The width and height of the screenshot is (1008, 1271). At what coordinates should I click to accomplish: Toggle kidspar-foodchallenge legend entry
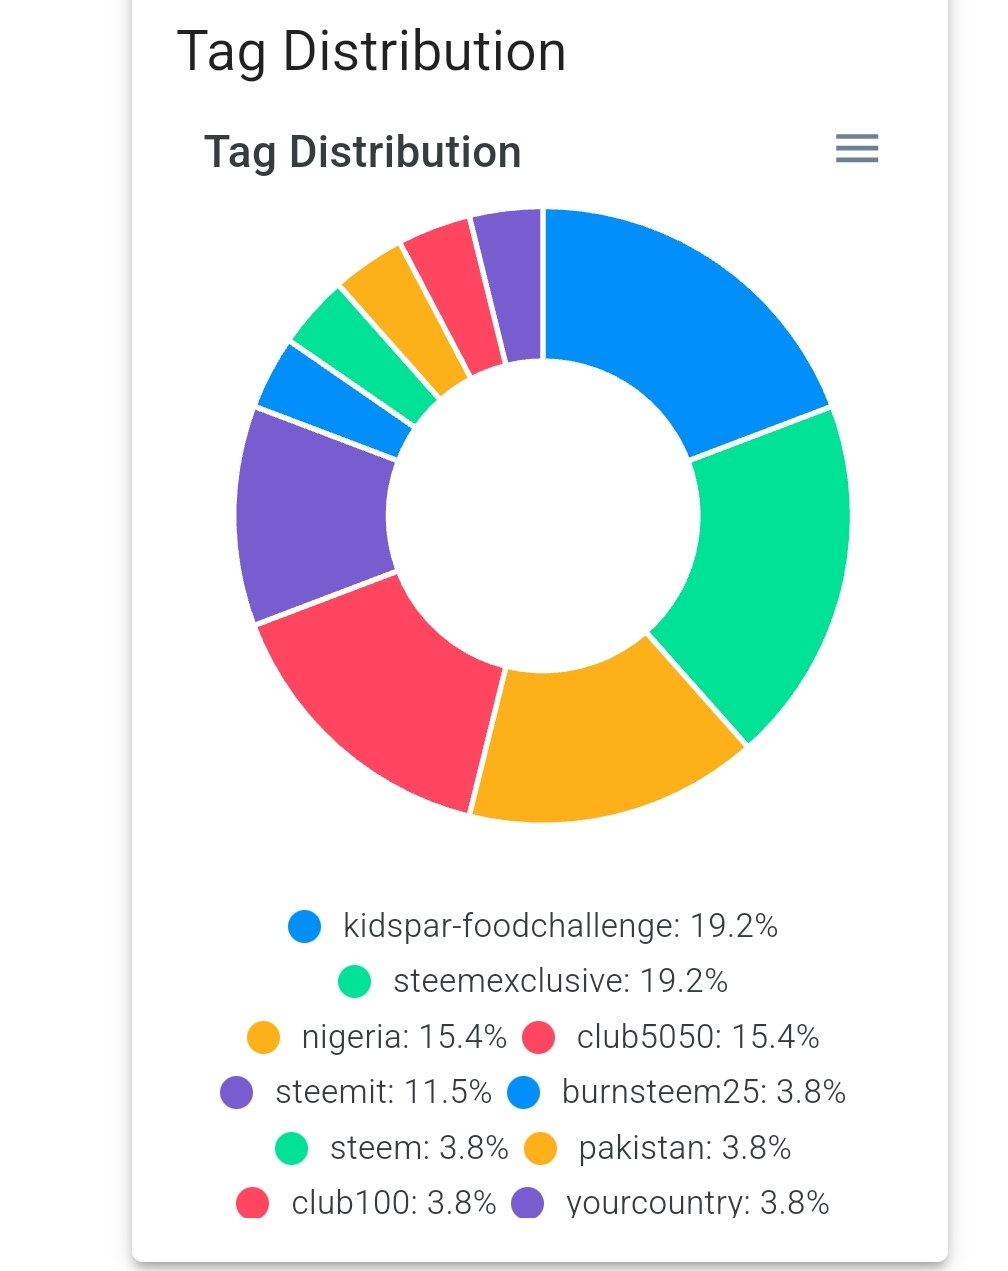tap(532, 926)
